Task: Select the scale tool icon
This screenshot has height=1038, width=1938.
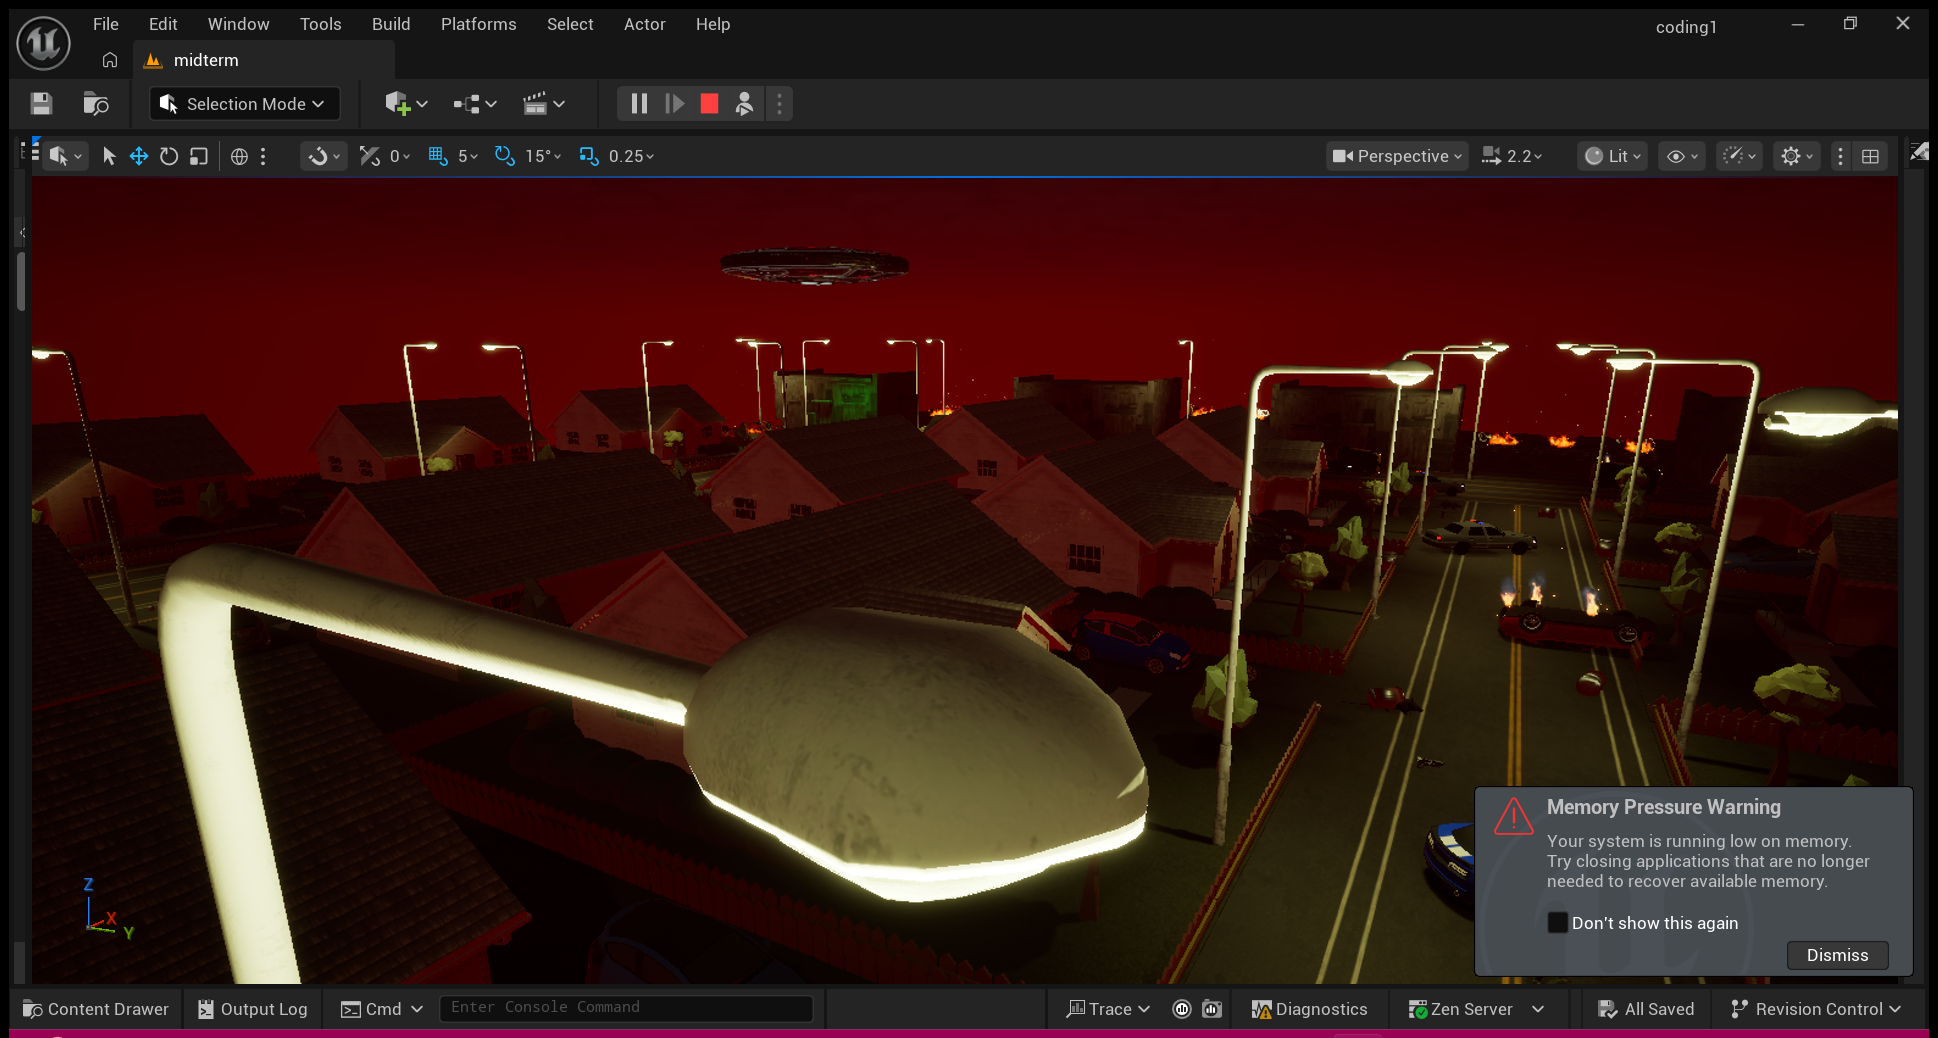Action: click(x=199, y=156)
